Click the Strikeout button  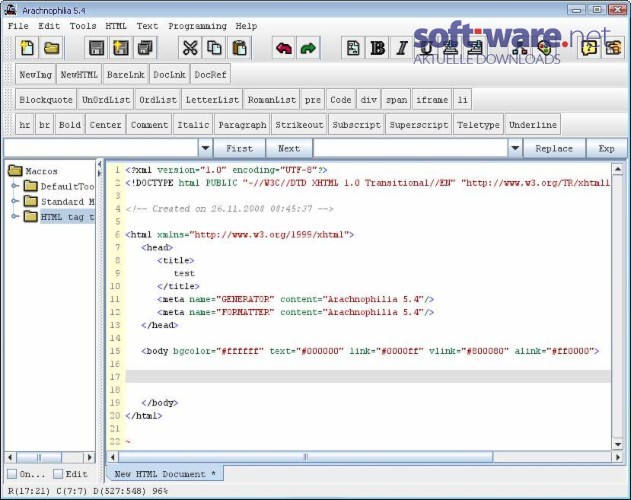(299, 124)
